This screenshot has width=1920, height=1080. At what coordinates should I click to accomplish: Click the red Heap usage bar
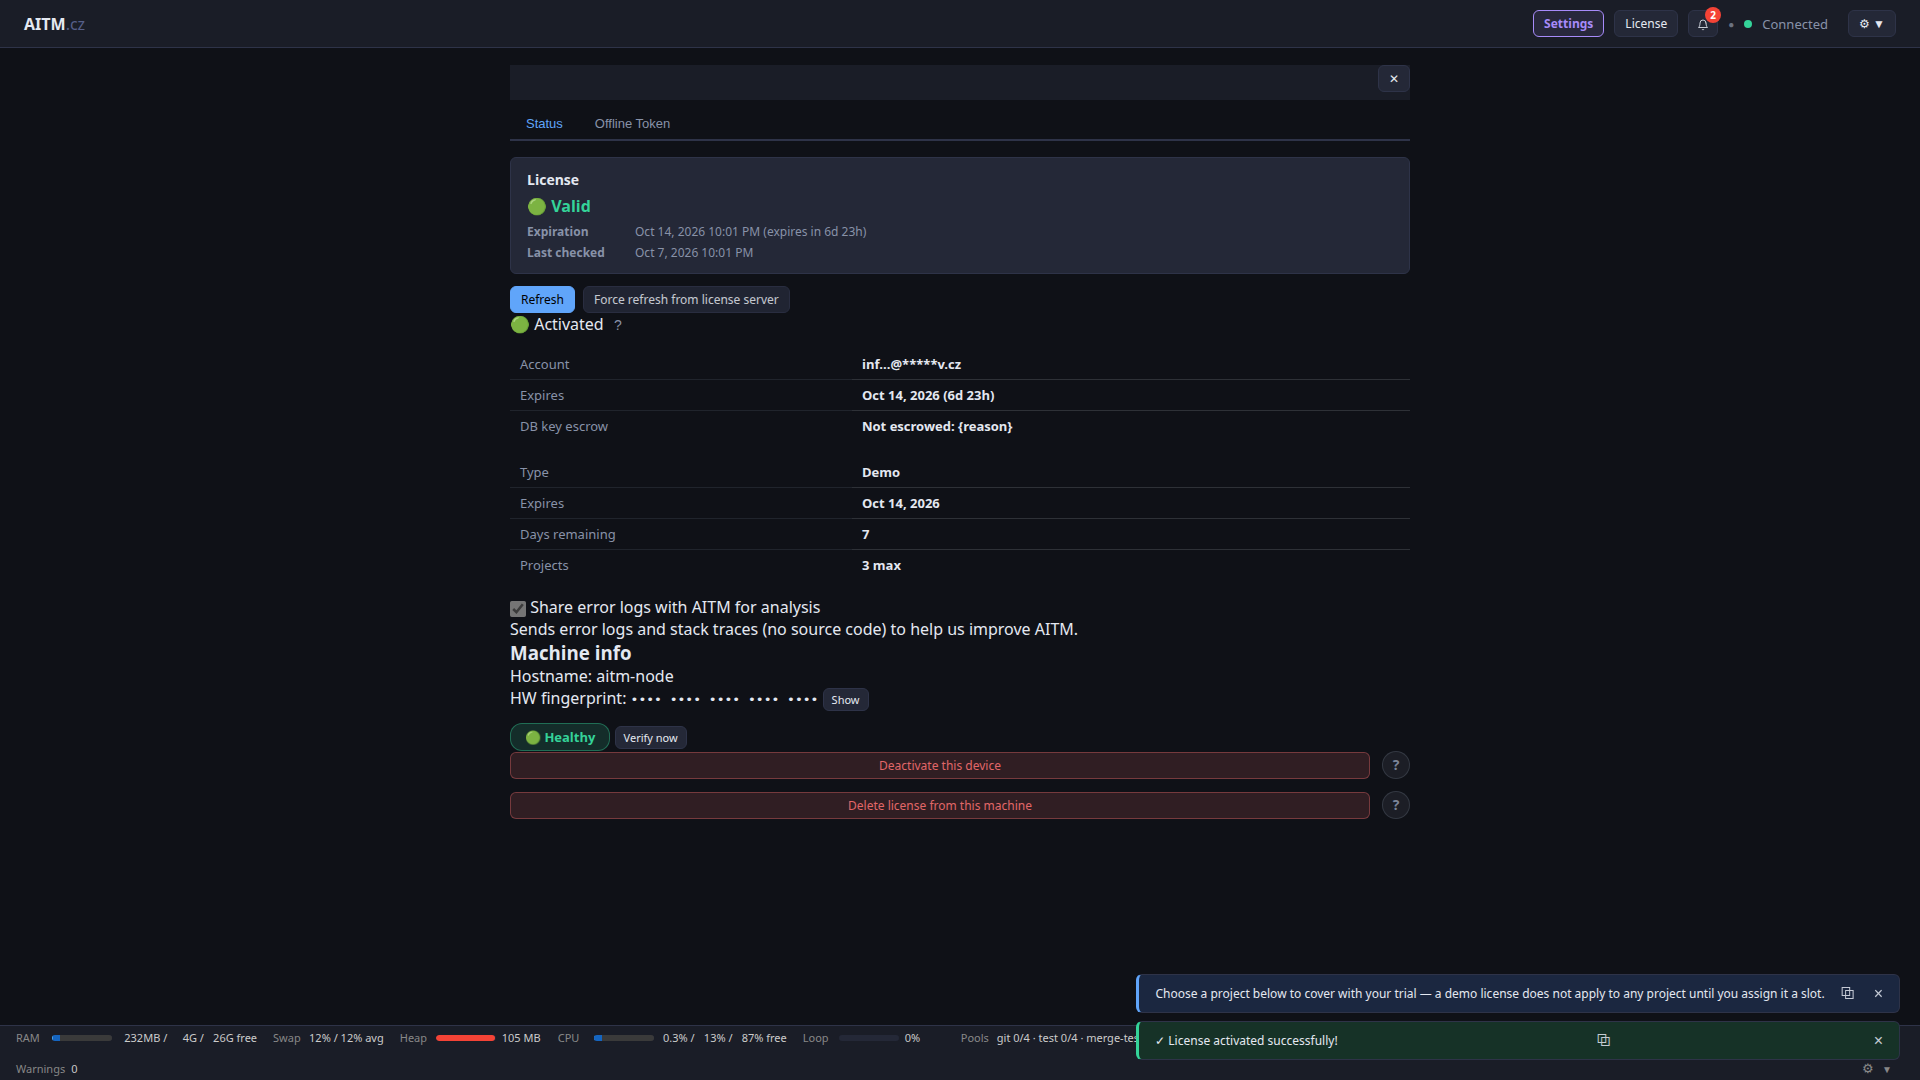tap(465, 1038)
